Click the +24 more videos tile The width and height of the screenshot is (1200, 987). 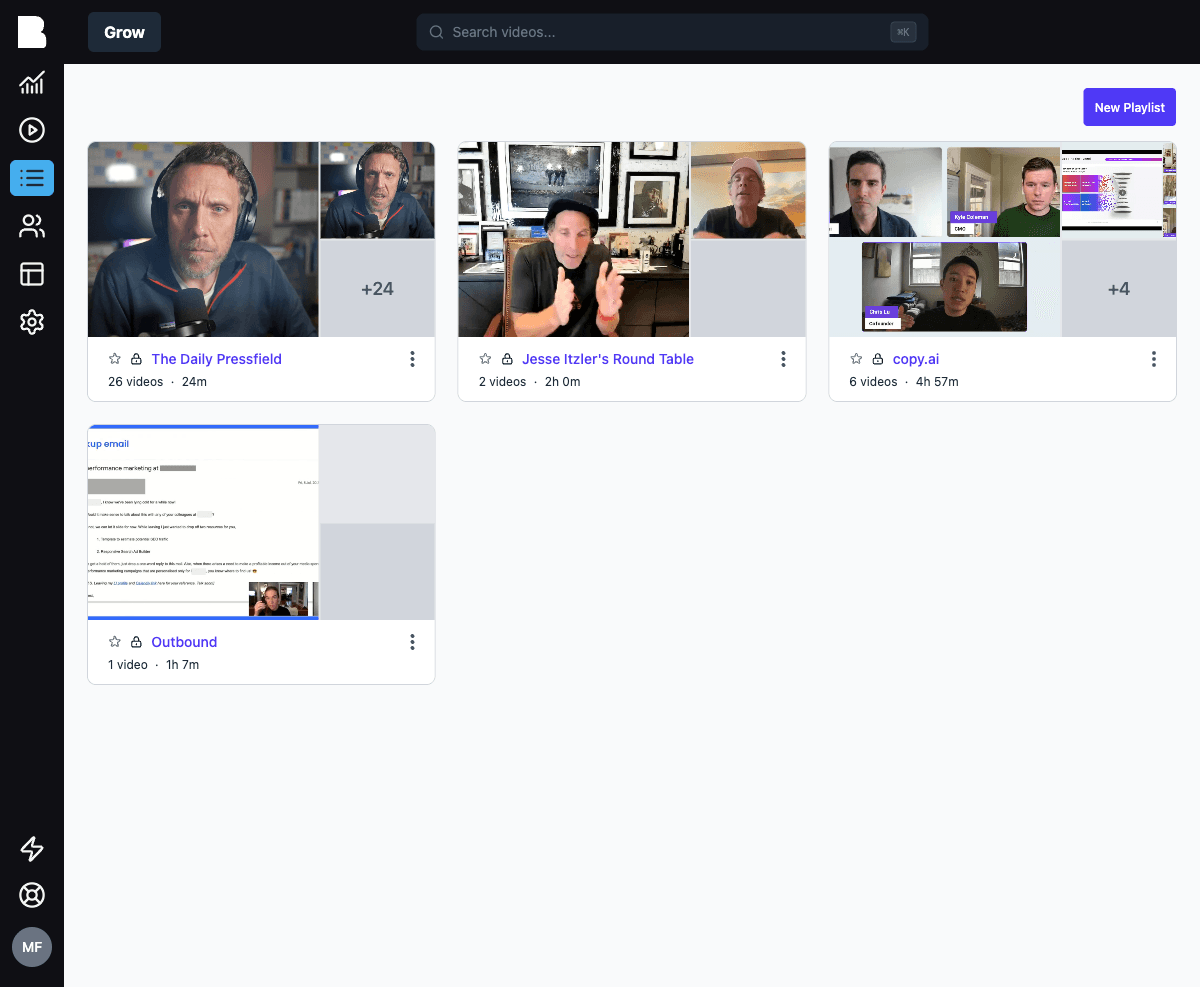coord(377,289)
